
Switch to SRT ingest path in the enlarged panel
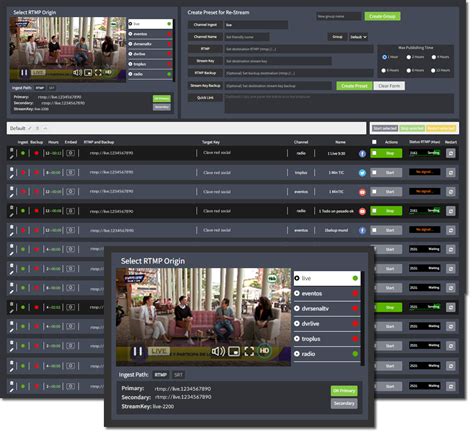click(x=178, y=375)
